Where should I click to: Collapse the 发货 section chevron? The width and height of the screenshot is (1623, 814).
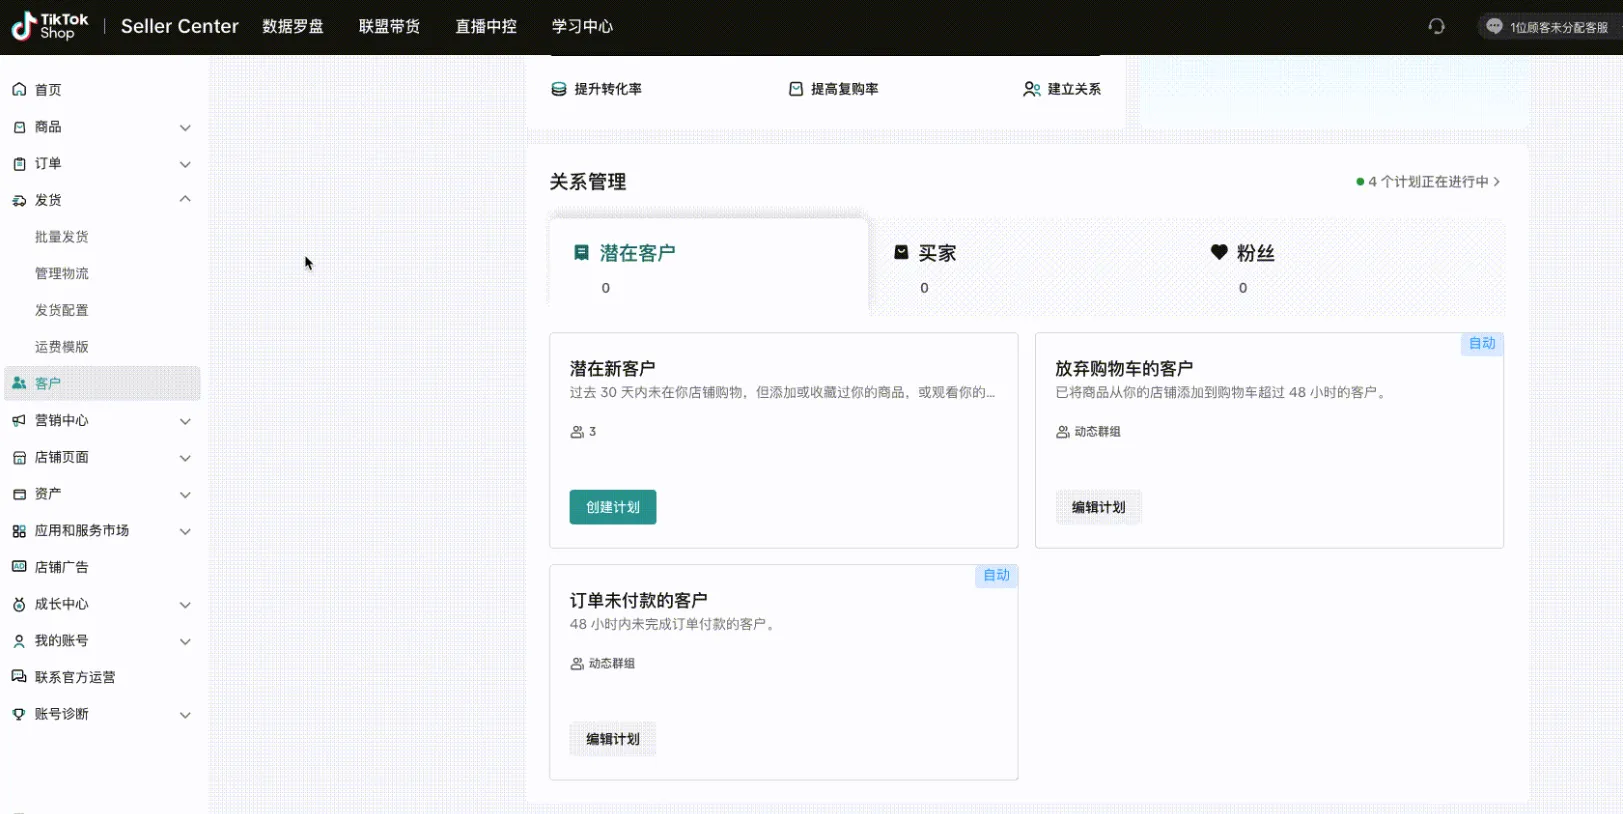pyautogui.click(x=185, y=200)
